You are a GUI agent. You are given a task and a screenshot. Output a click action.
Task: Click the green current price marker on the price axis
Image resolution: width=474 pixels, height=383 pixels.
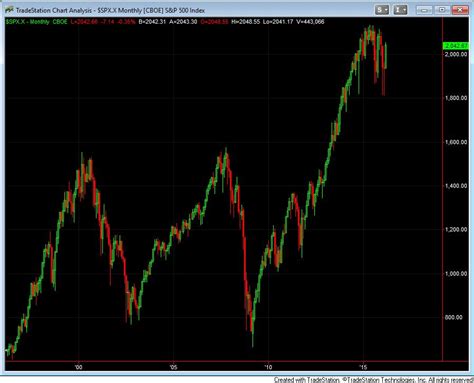pos(455,46)
